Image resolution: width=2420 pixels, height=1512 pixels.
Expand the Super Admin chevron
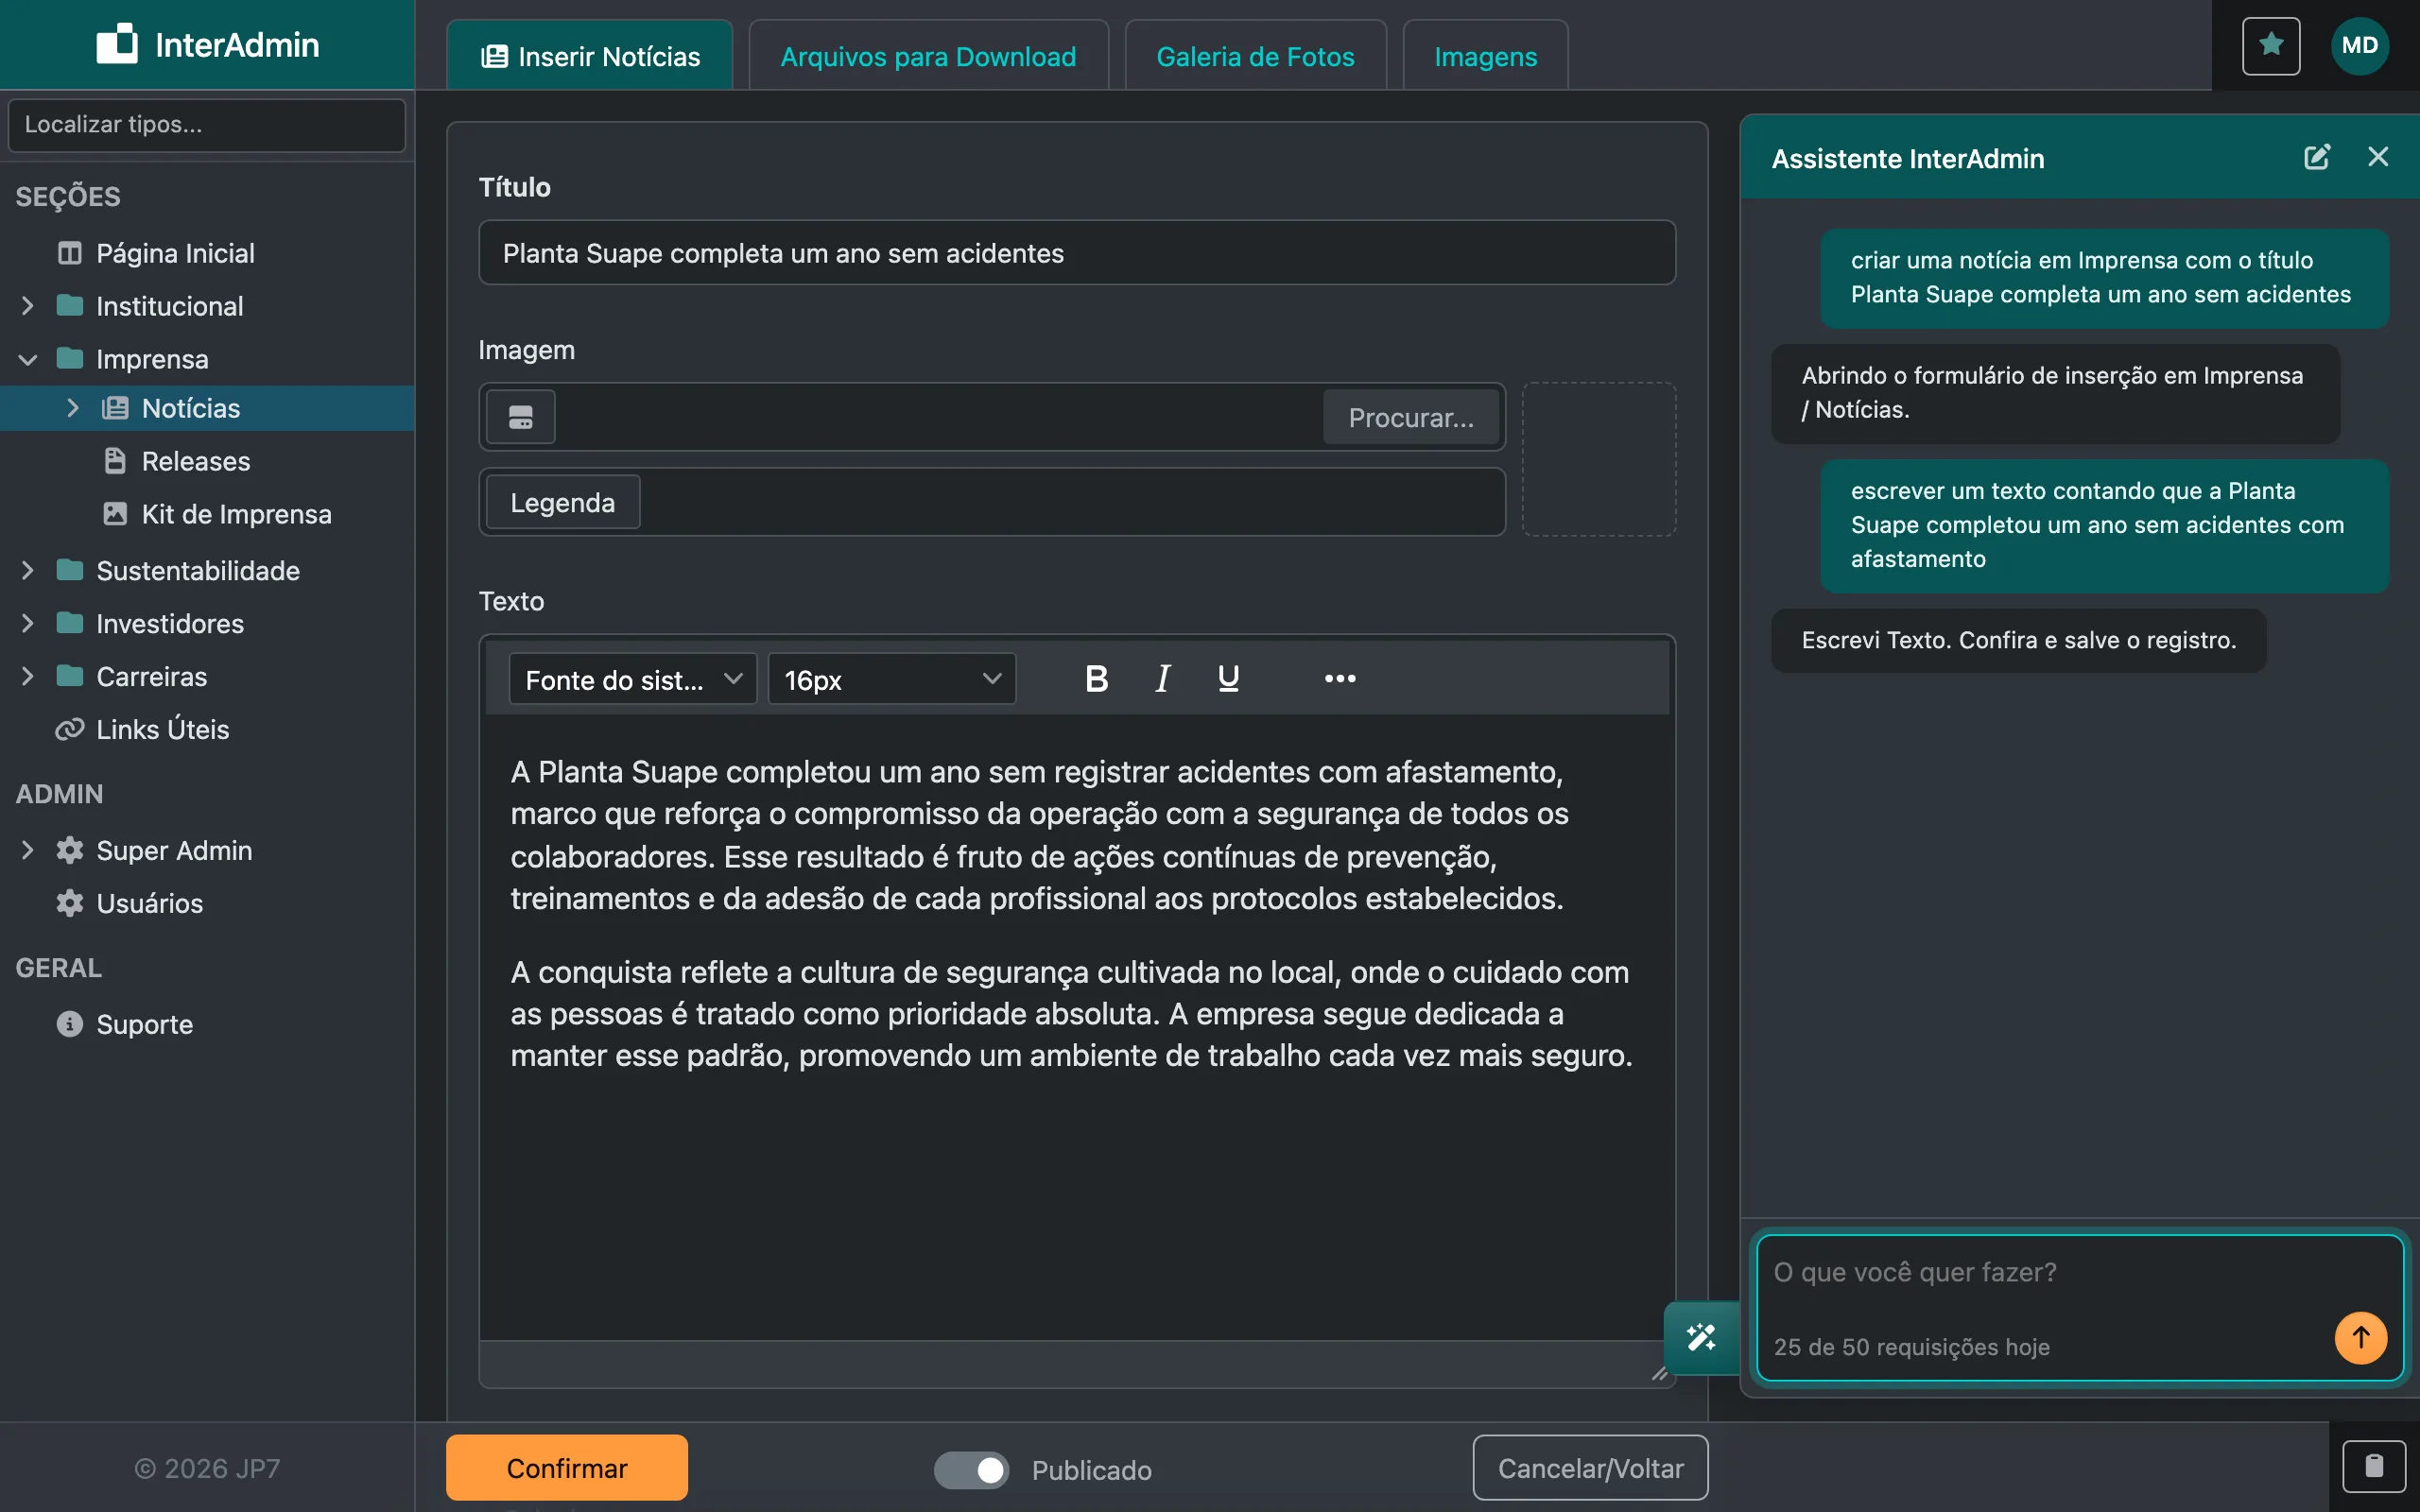coord(28,850)
